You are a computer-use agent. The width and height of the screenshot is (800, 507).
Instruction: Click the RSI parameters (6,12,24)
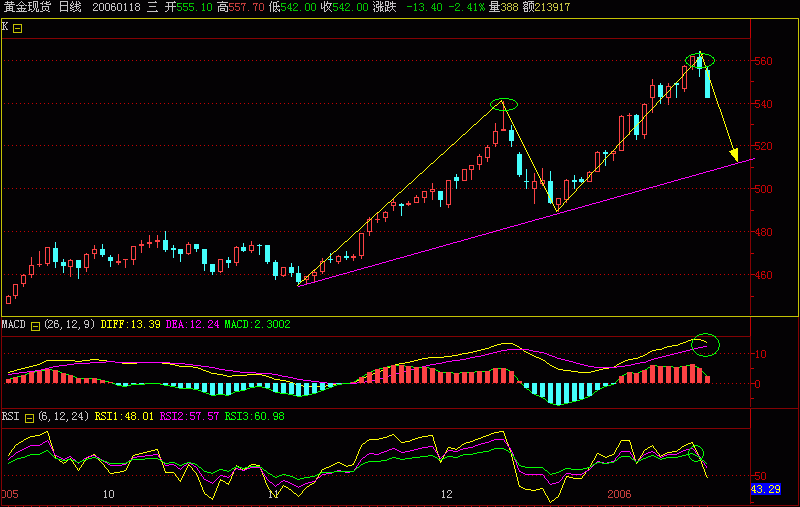(64, 417)
